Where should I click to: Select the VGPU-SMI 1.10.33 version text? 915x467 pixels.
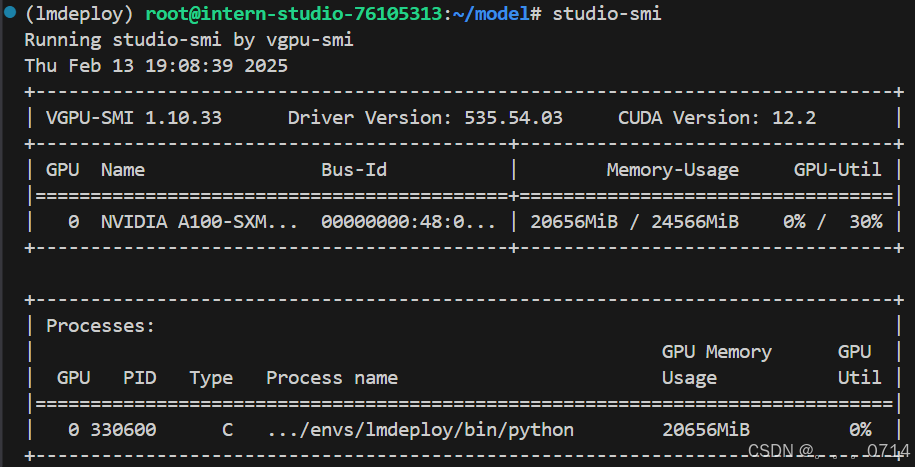(x=134, y=118)
